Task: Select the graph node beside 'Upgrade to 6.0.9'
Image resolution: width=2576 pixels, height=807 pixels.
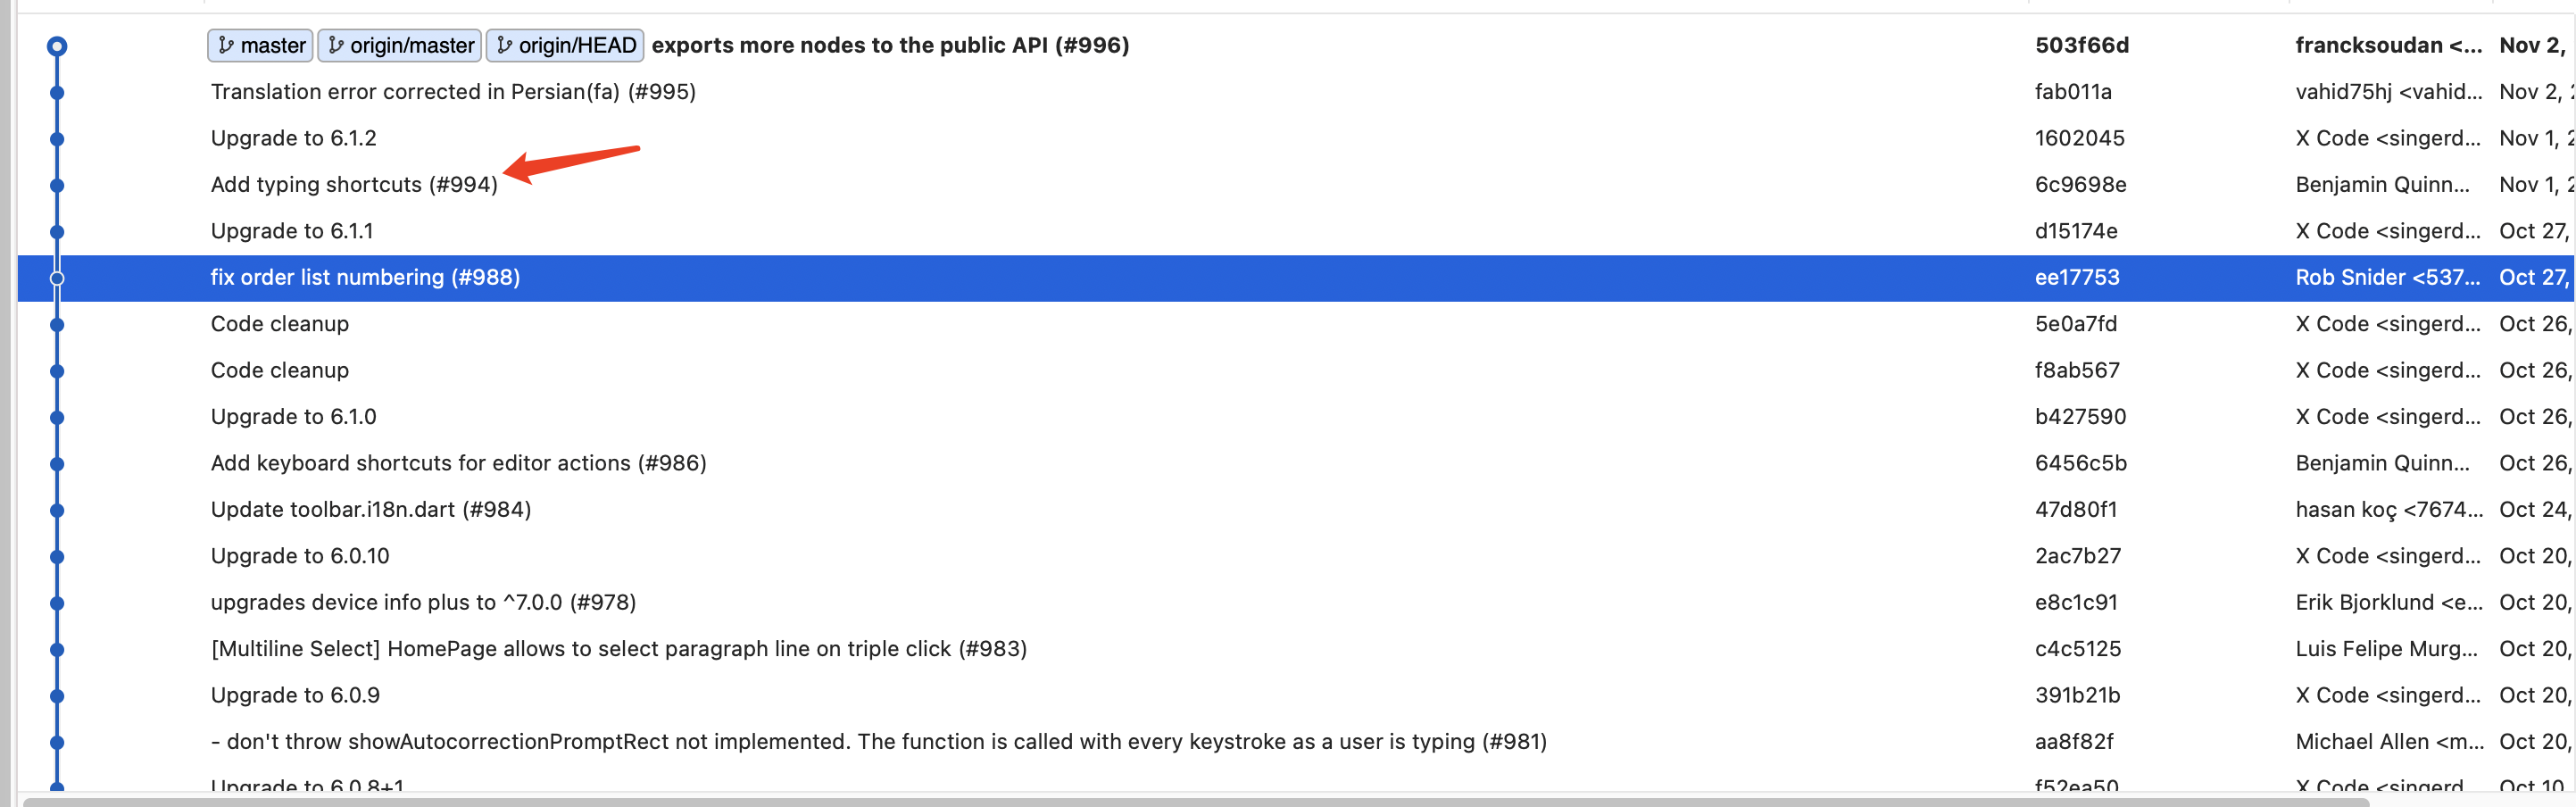Action: tap(57, 695)
